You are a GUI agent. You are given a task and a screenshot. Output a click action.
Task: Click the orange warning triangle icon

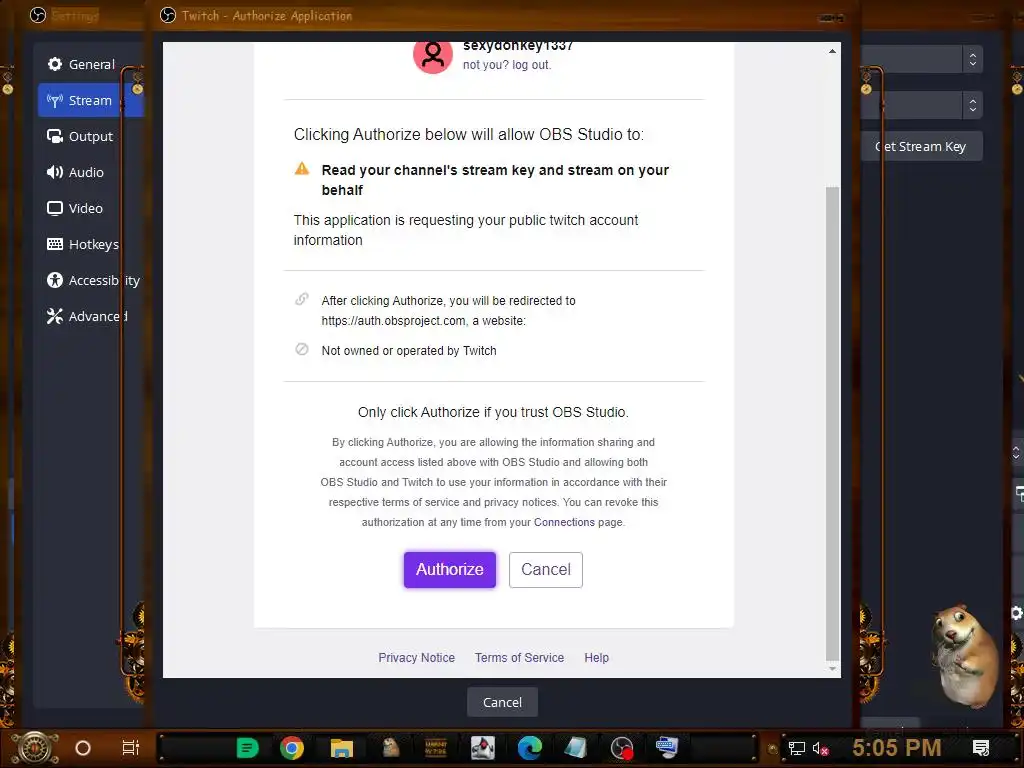(302, 168)
